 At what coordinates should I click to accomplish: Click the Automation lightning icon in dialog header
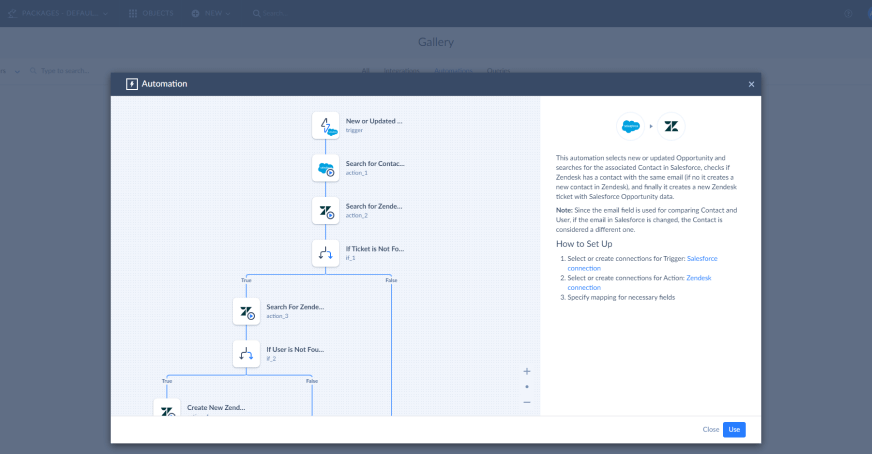pos(132,84)
